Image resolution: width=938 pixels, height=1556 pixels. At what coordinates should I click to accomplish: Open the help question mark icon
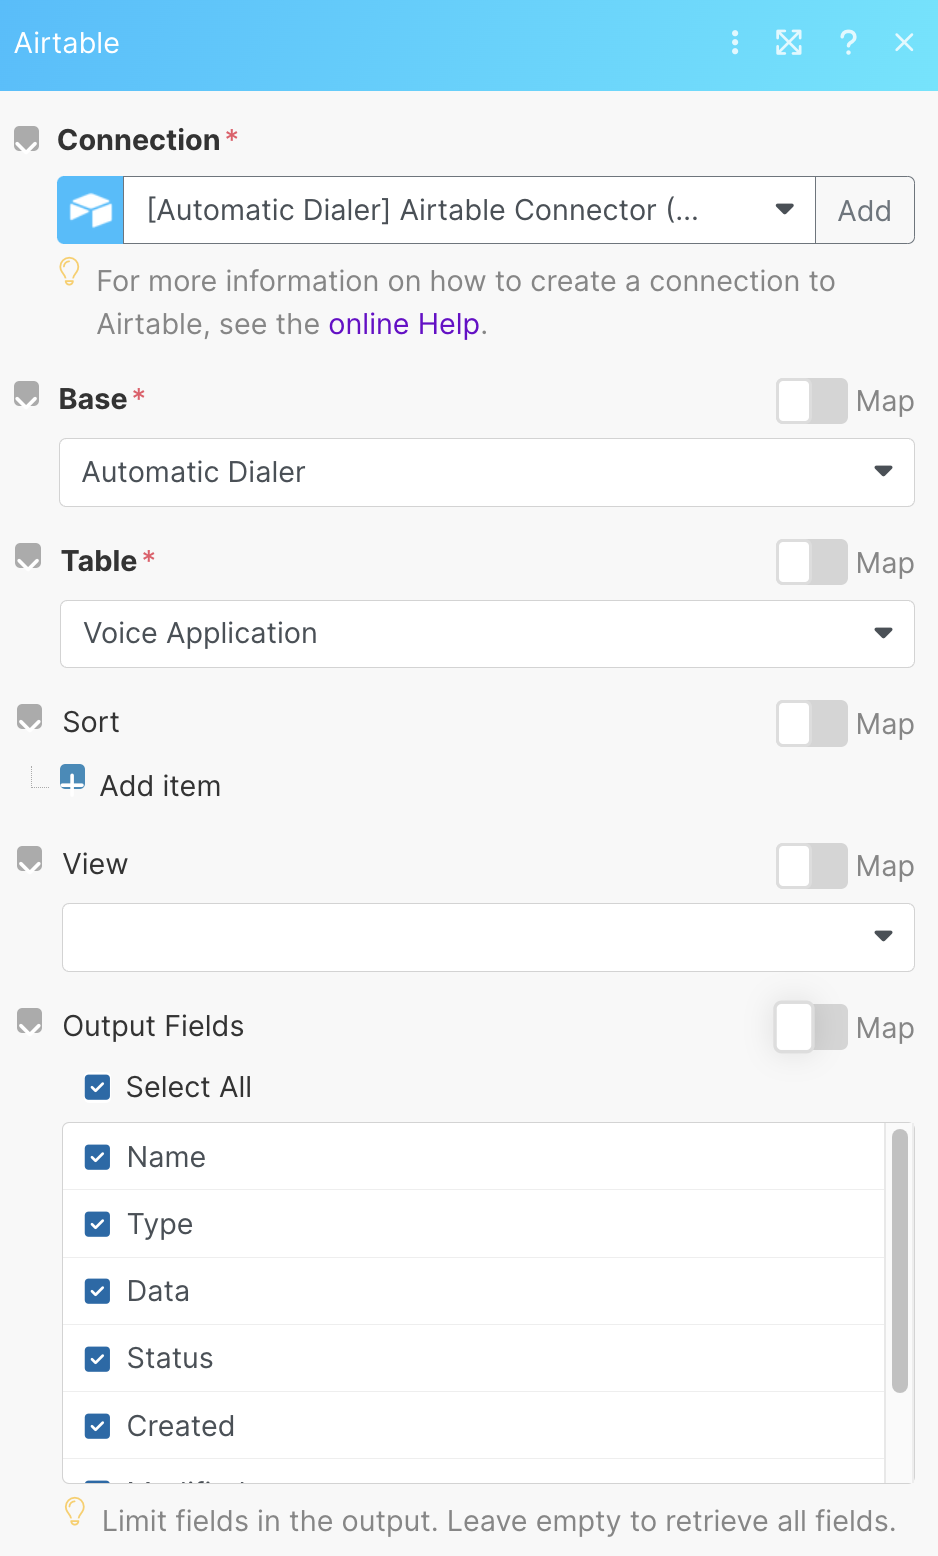848,42
